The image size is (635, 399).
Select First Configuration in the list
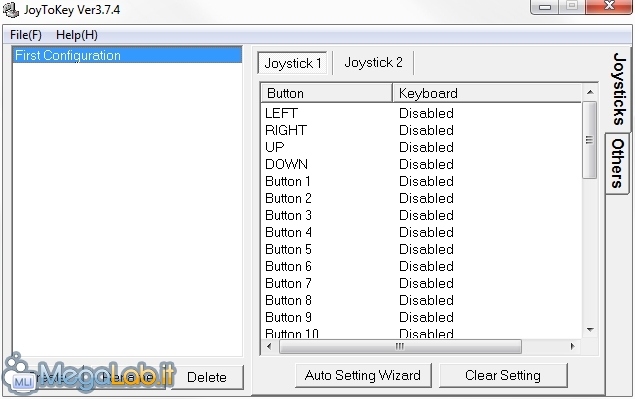click(127, 55)
